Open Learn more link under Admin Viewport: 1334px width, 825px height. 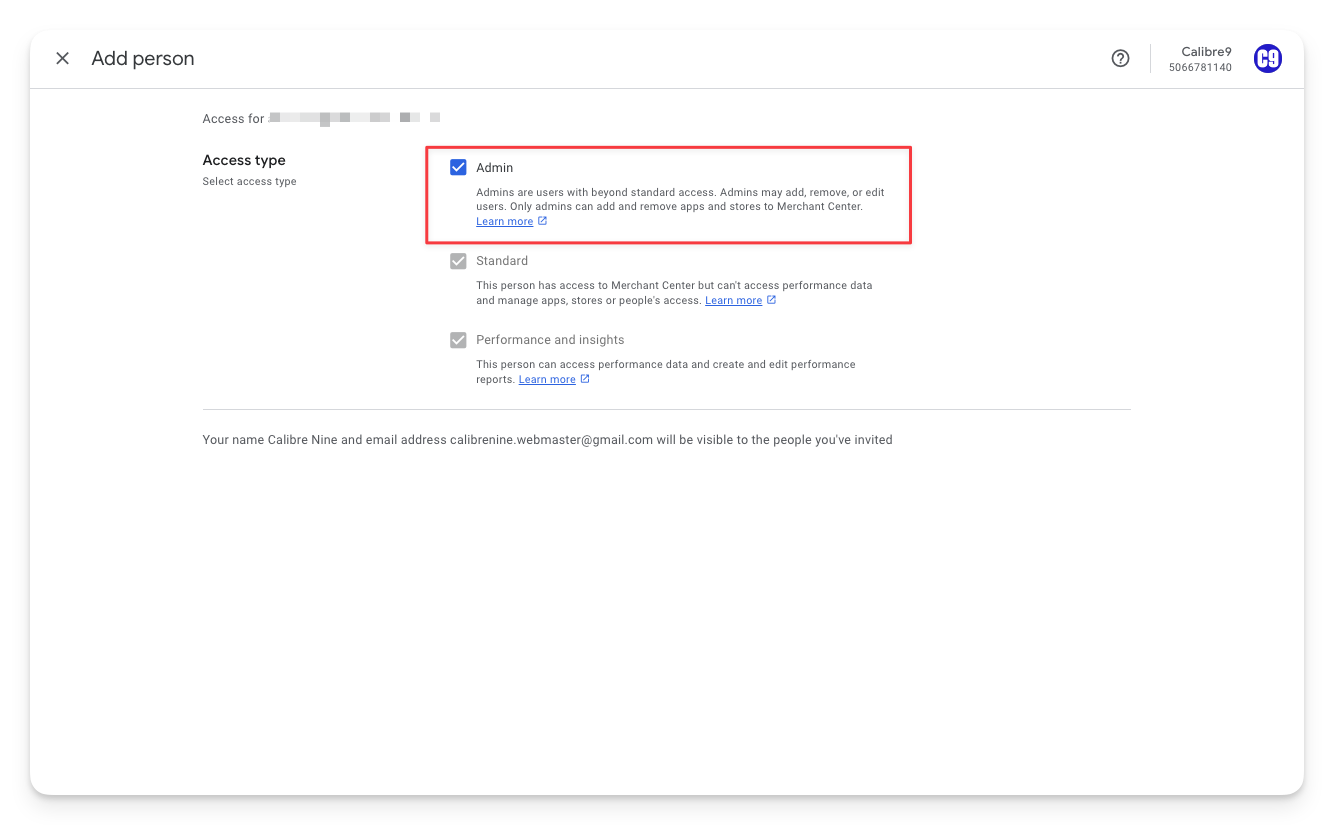coord(504,222)
